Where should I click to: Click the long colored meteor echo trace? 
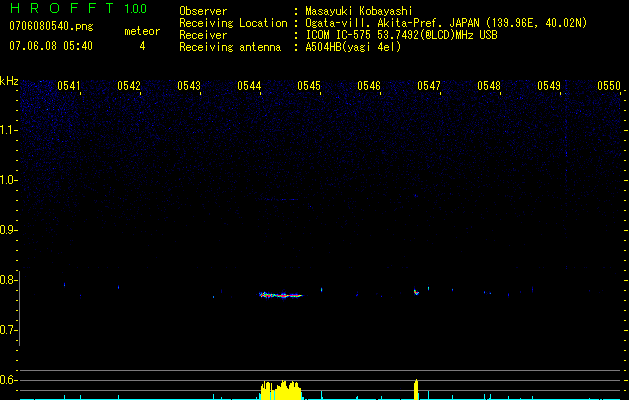281,295
